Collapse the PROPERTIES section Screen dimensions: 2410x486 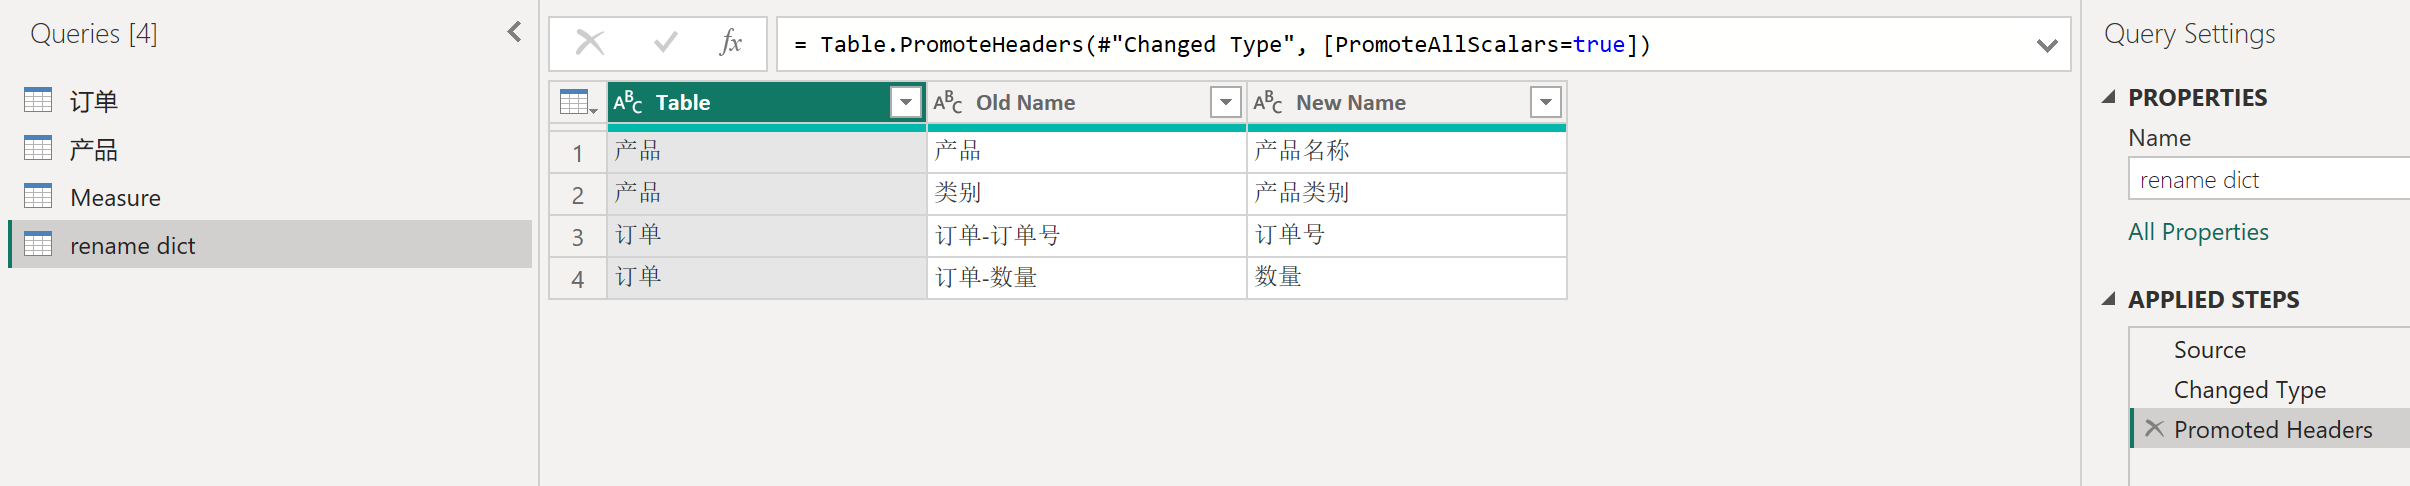tap(2110, 97)
